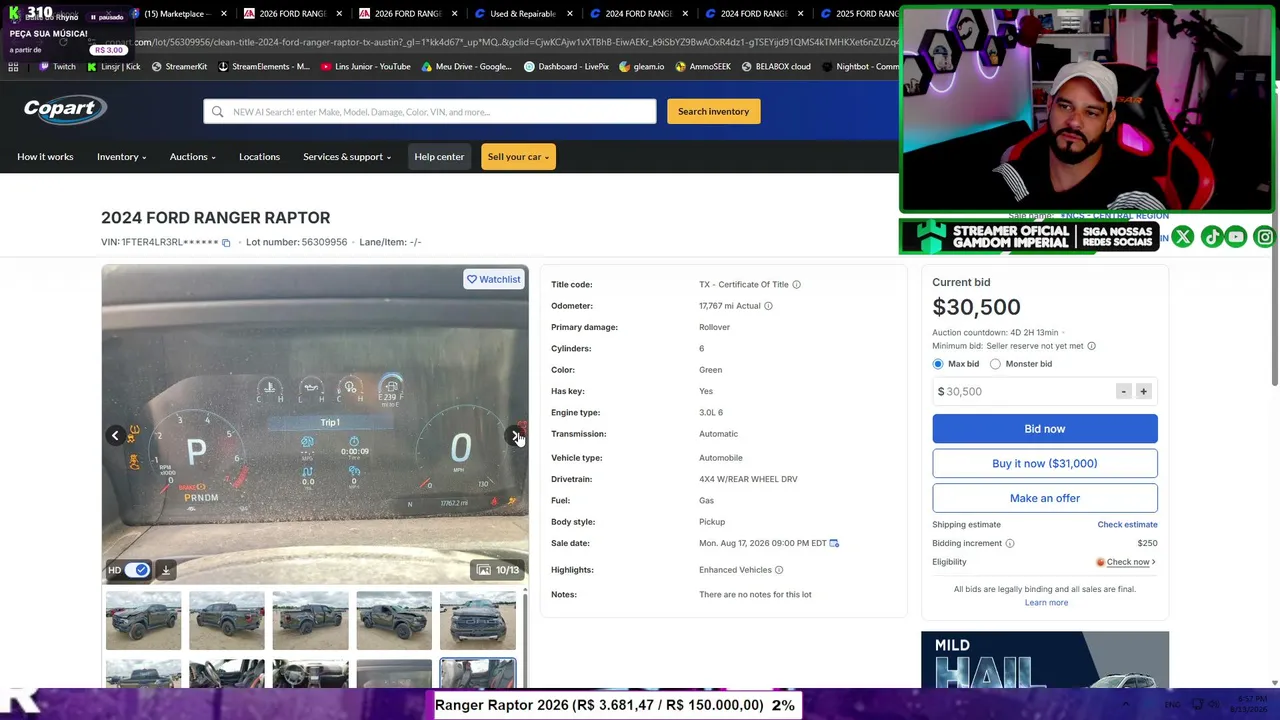1280x720 pixels.
Task: Open the AmmoSEEK bookmark
Action: 703,67
